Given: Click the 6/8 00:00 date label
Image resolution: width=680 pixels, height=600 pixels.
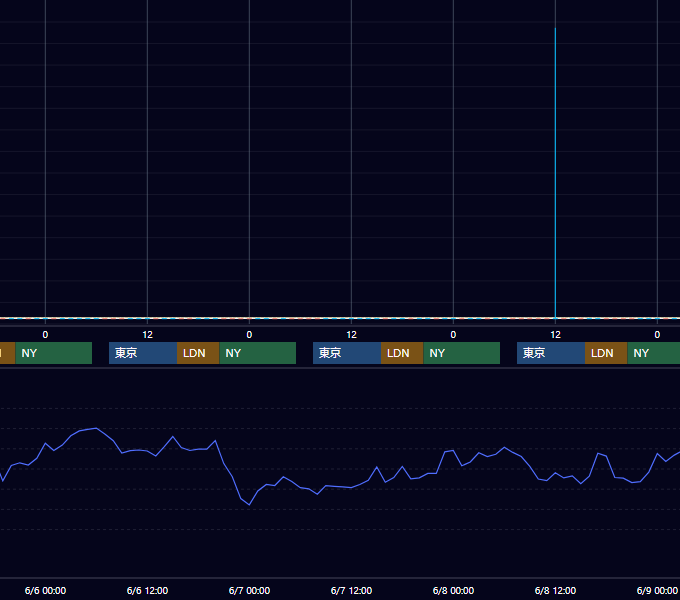Looking at the screenshot, I should [453, 590].
